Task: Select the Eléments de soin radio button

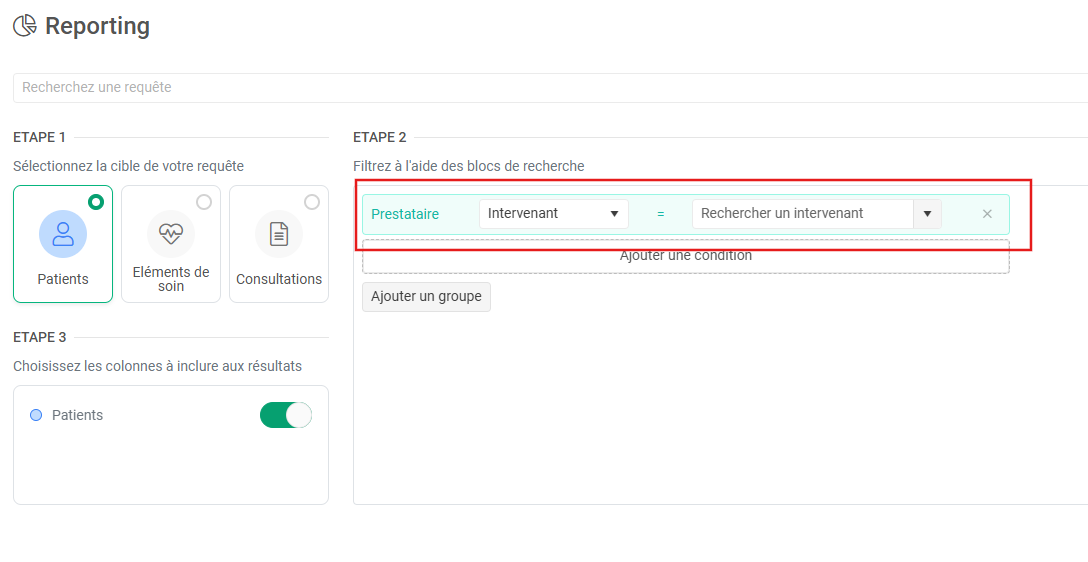Action: click(x=204, y=202)
